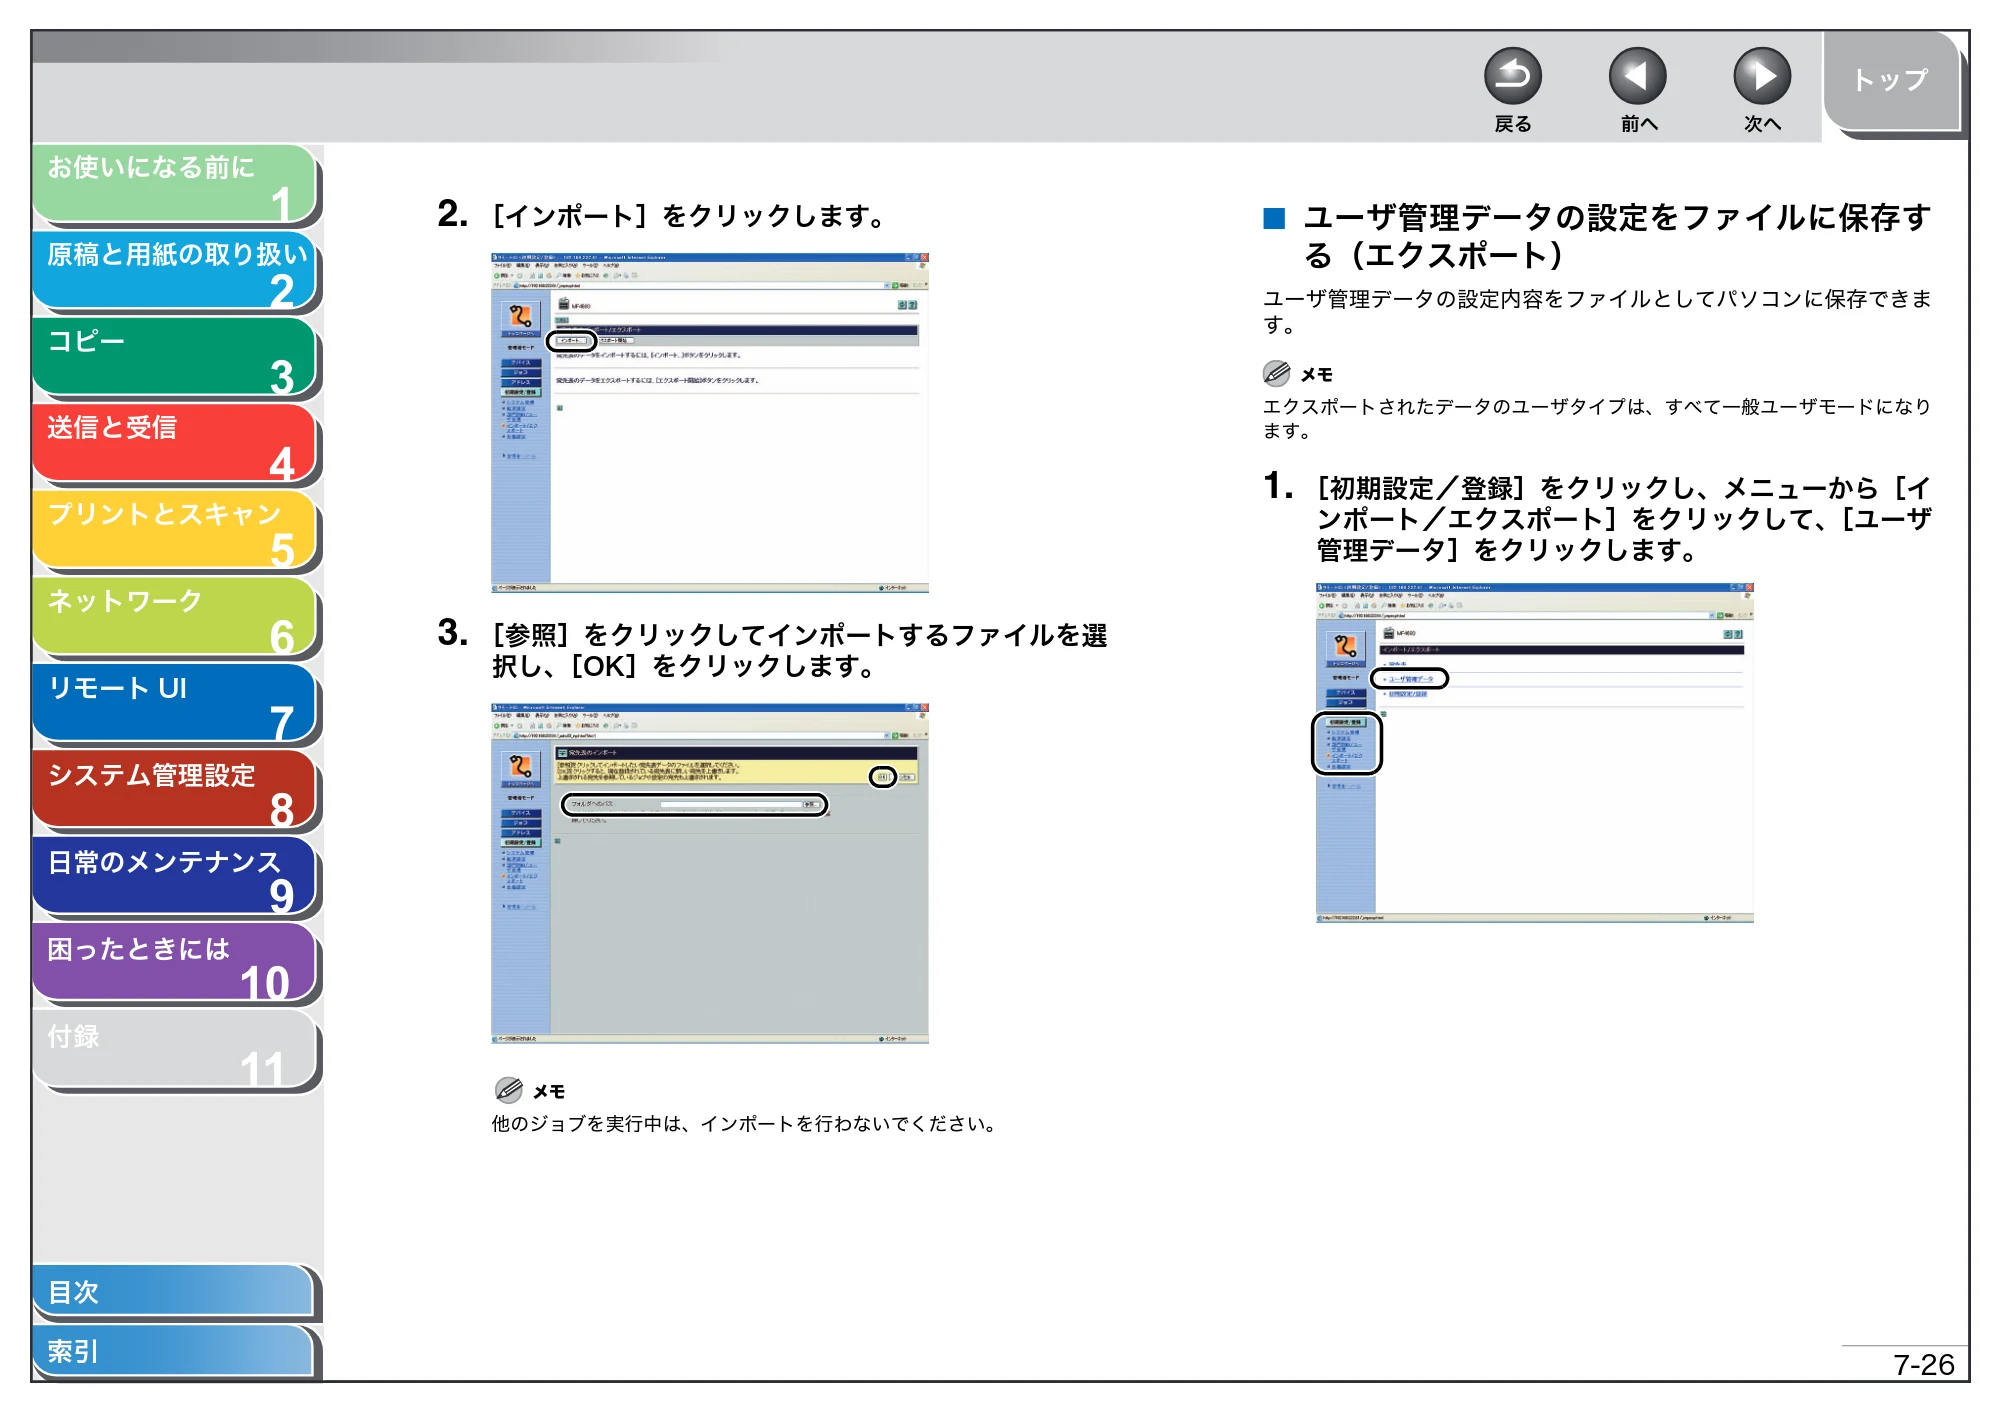Click the 次へ next-page arrow icon

tap(1761, 76)
